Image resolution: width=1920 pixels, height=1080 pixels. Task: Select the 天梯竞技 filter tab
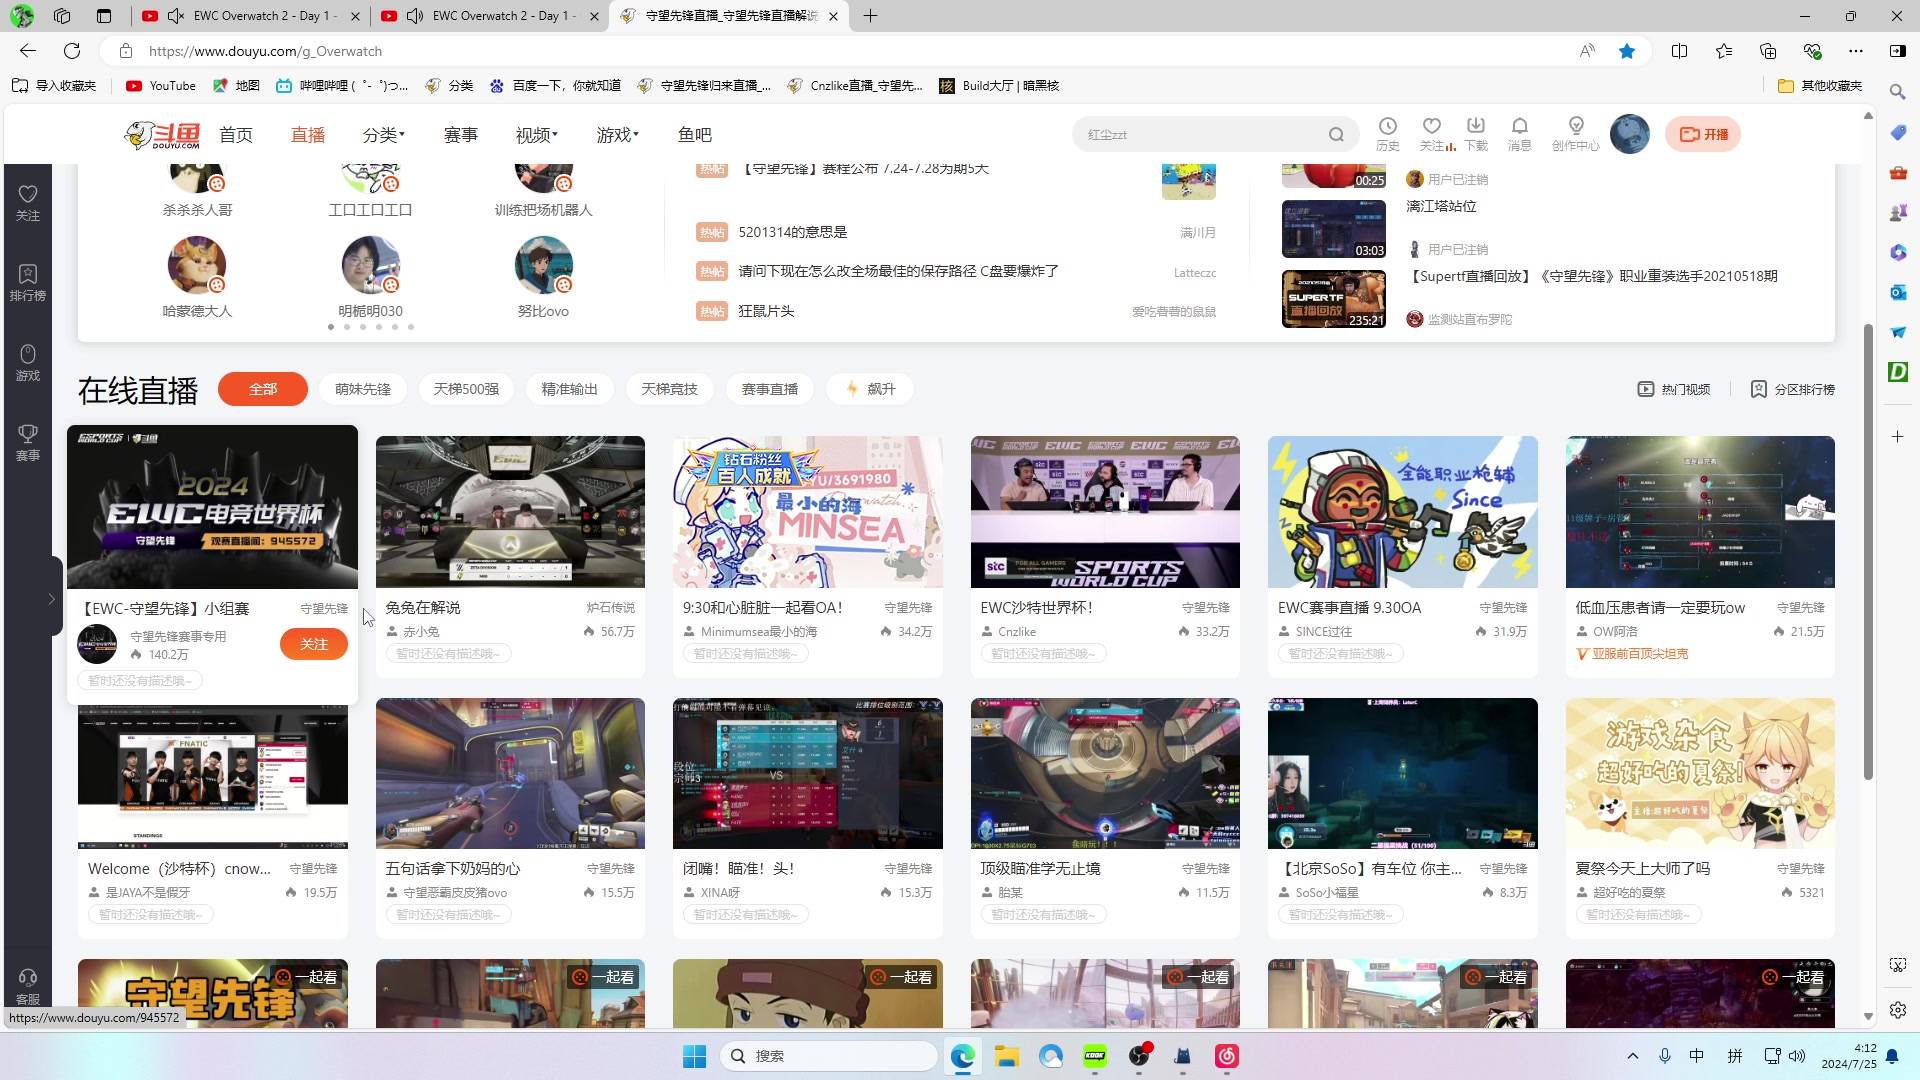pos(670,389)
